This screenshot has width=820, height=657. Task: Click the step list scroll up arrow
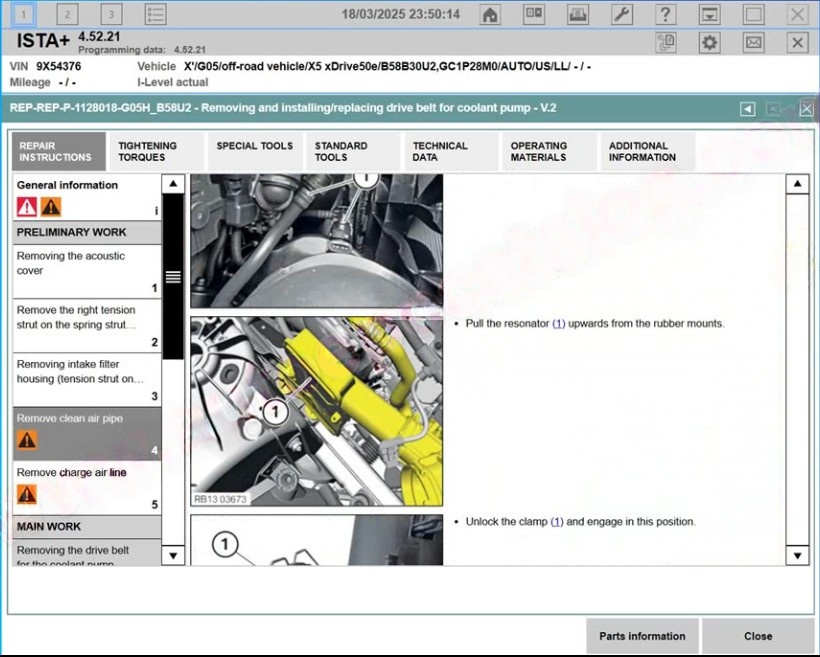point(173,184)
